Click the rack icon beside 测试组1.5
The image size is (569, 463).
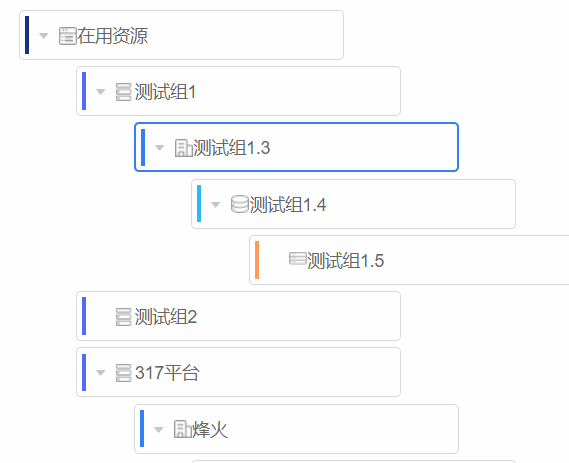point(298,259)
